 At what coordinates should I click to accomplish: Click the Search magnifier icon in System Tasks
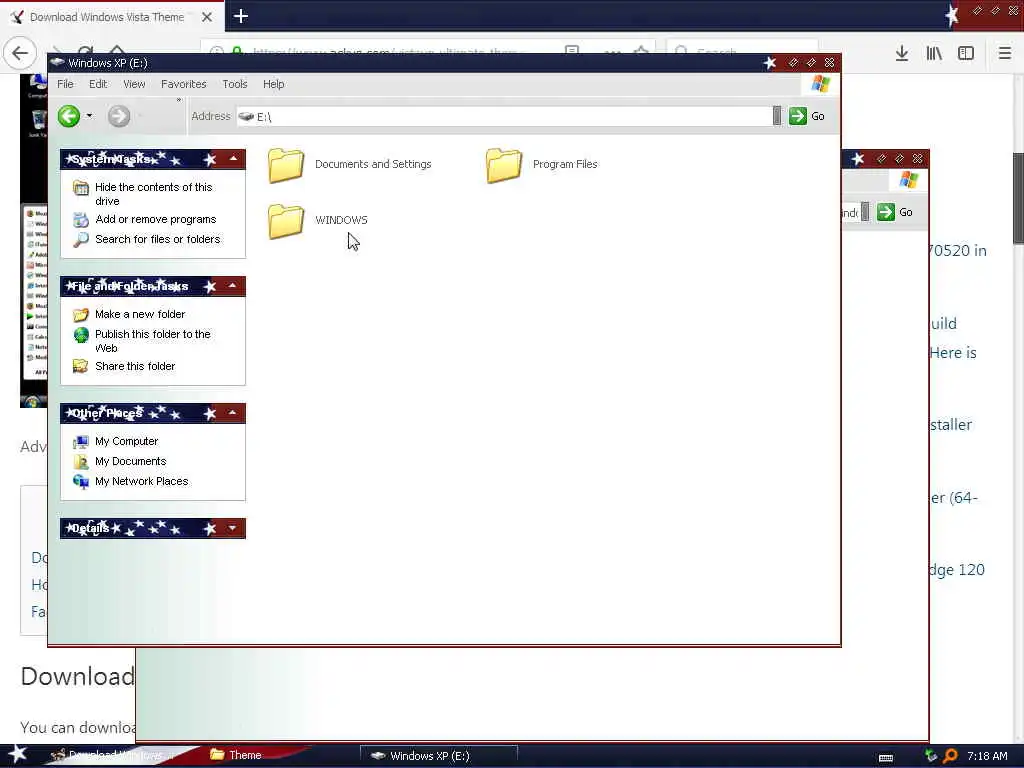(81, 240)
